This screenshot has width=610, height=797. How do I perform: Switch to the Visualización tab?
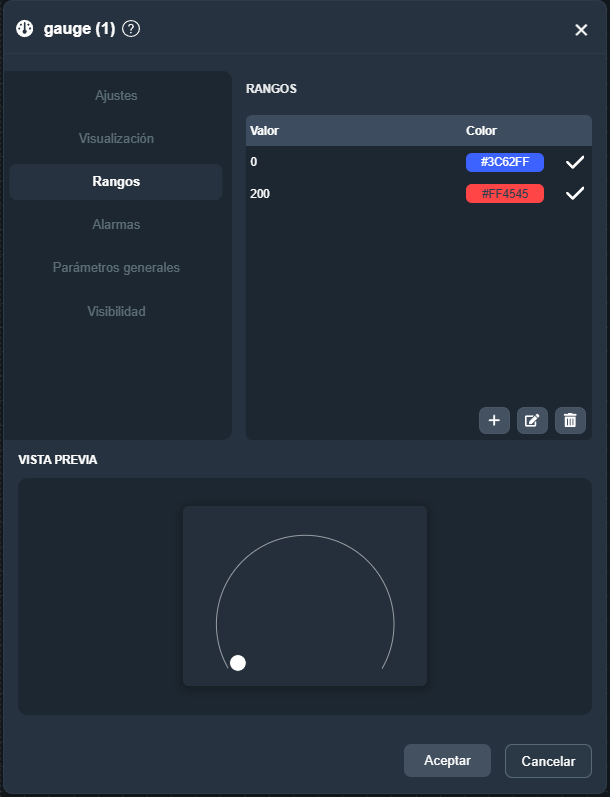pos(116,139)
